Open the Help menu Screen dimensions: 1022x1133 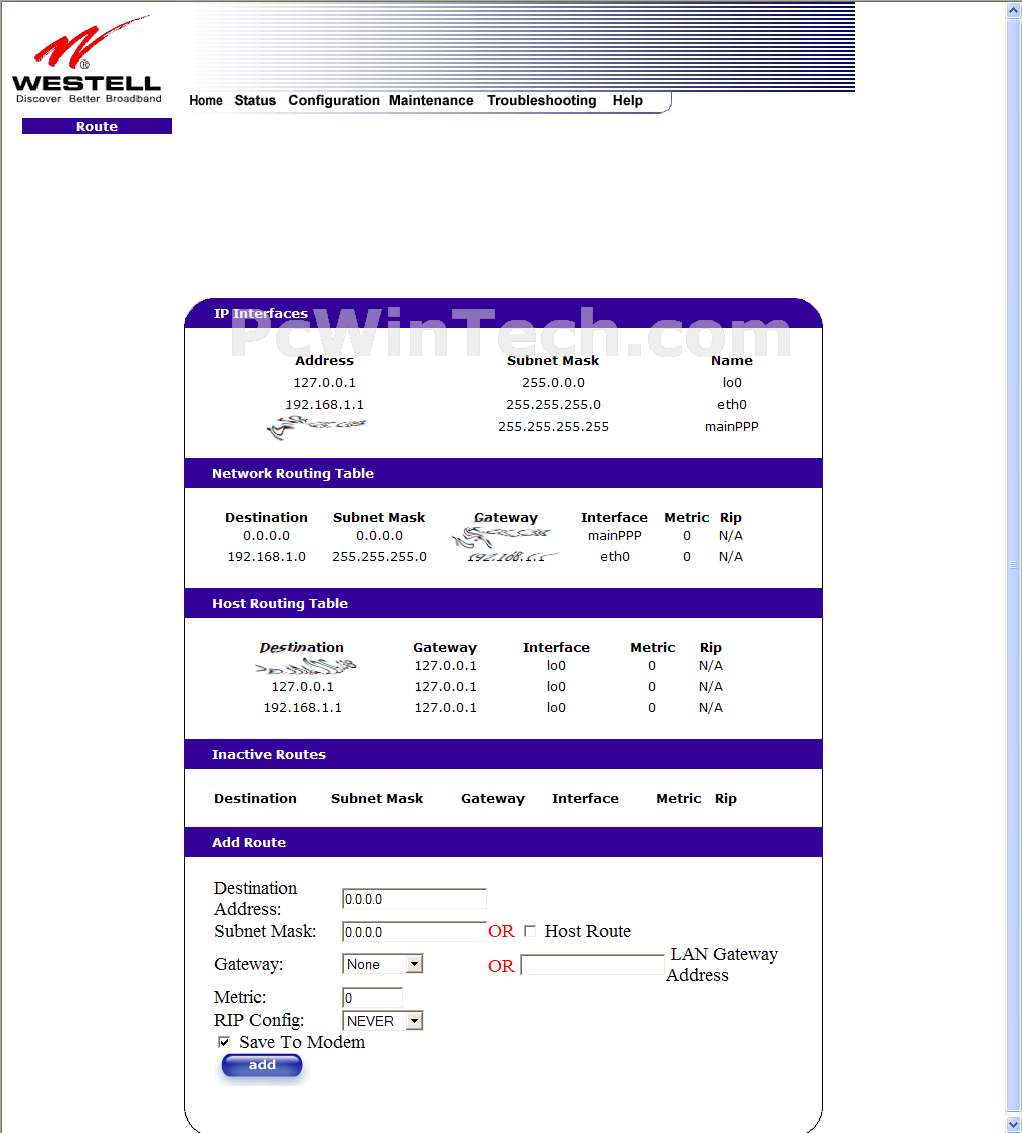(627, 100)
